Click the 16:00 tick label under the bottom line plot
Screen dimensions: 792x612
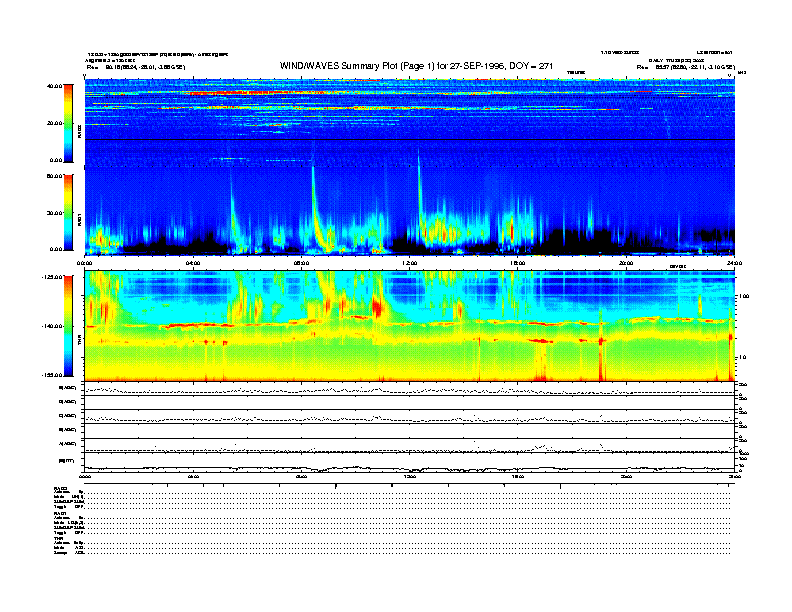tap(518, 477)
